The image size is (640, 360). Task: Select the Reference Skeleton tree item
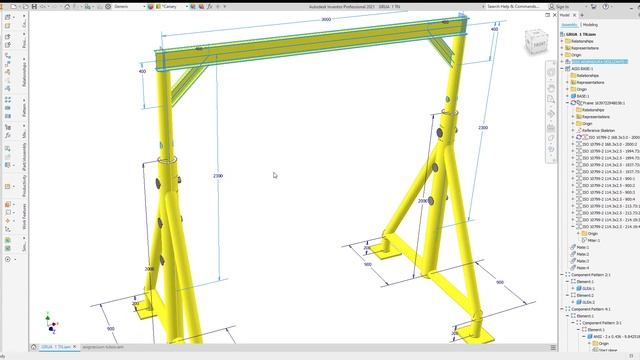(599, 130)
